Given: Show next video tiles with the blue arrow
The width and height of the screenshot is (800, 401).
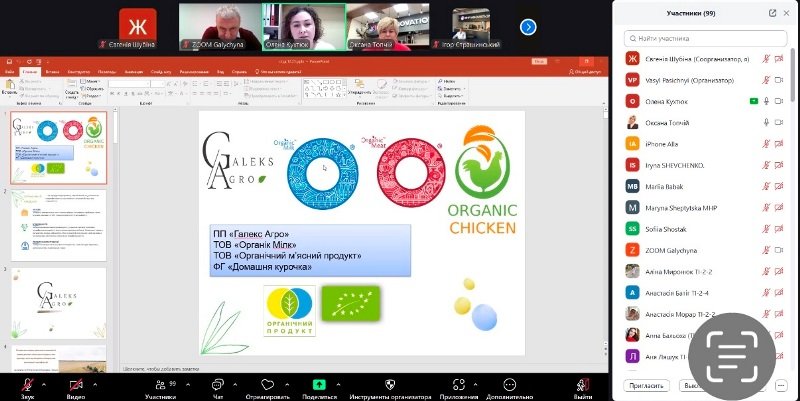Looking at the screenshot, I should click(x=528, y=27).
